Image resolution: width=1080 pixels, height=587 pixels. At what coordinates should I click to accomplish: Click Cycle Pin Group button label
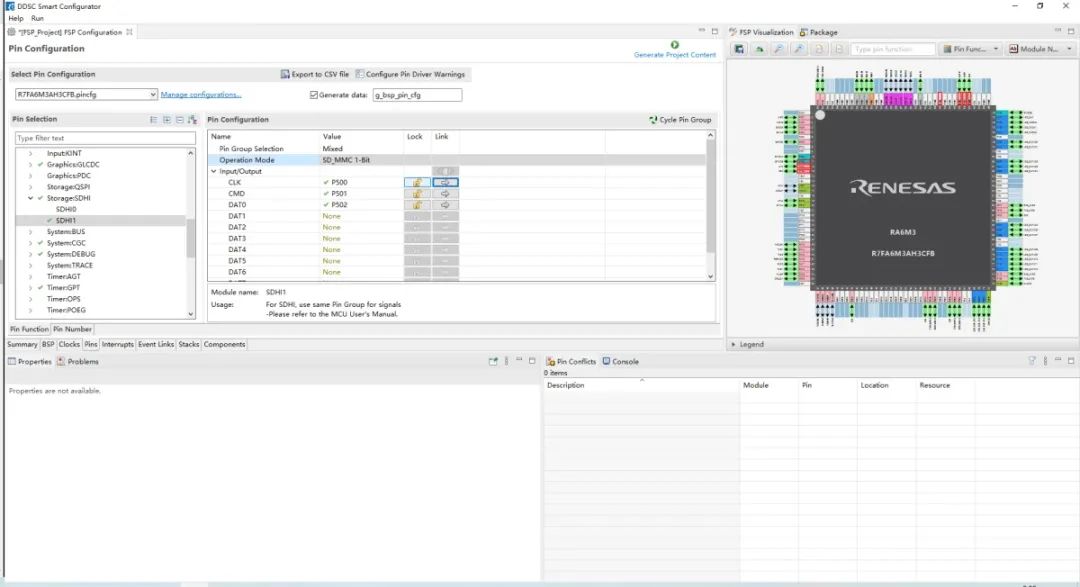(x=685, y=120)
